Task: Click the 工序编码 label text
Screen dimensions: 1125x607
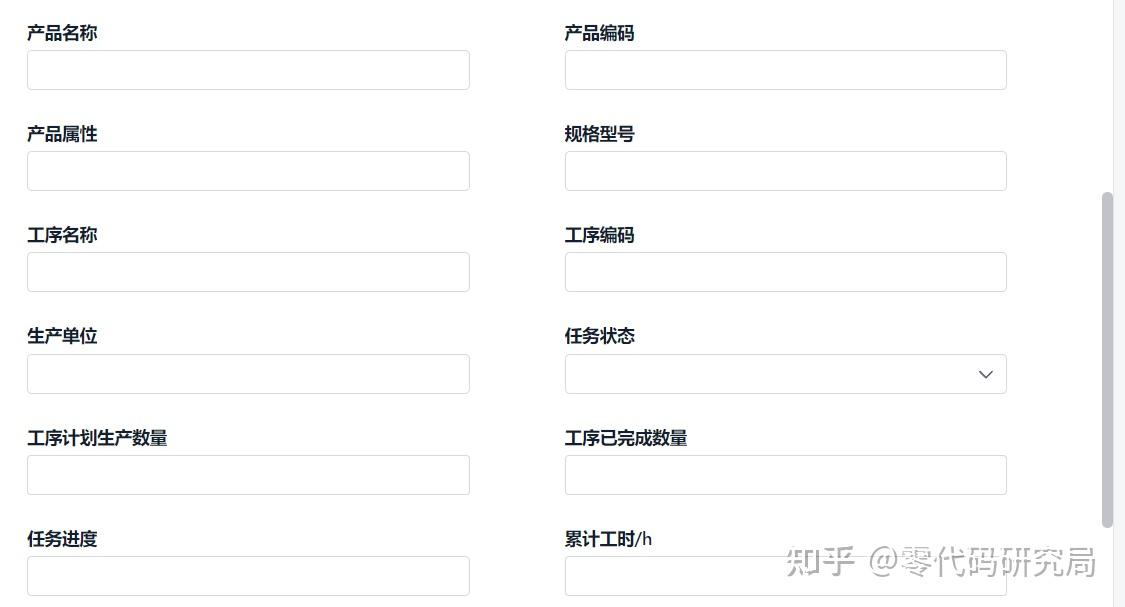Action: pos(599,235)
